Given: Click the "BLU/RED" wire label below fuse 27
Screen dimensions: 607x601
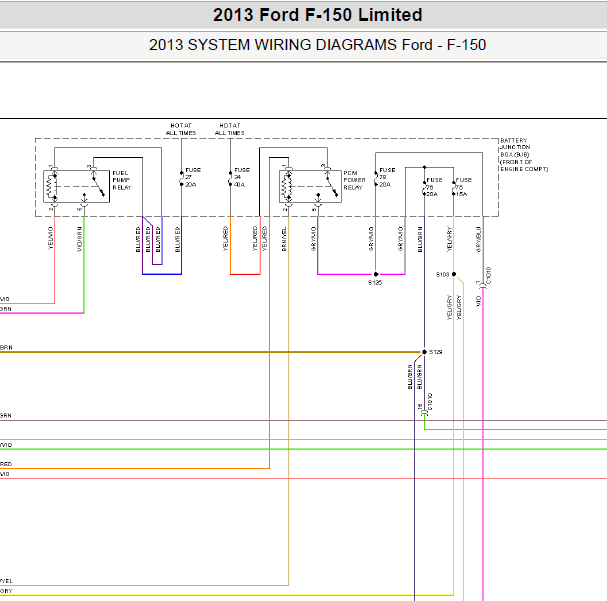Looking at the screenshot, I should [x=177, y=240].
